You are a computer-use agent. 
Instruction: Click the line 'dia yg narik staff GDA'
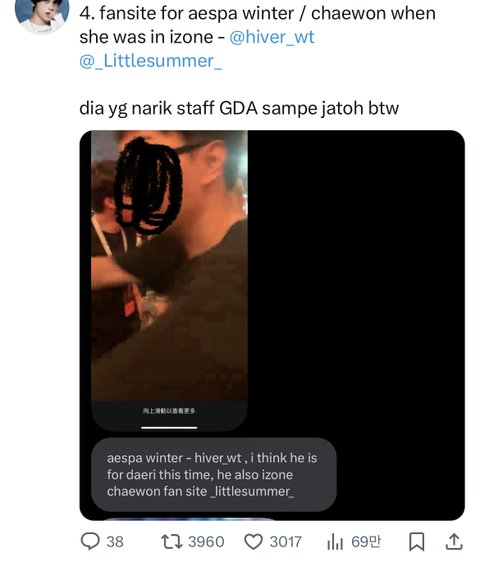(x=168, y=108)
